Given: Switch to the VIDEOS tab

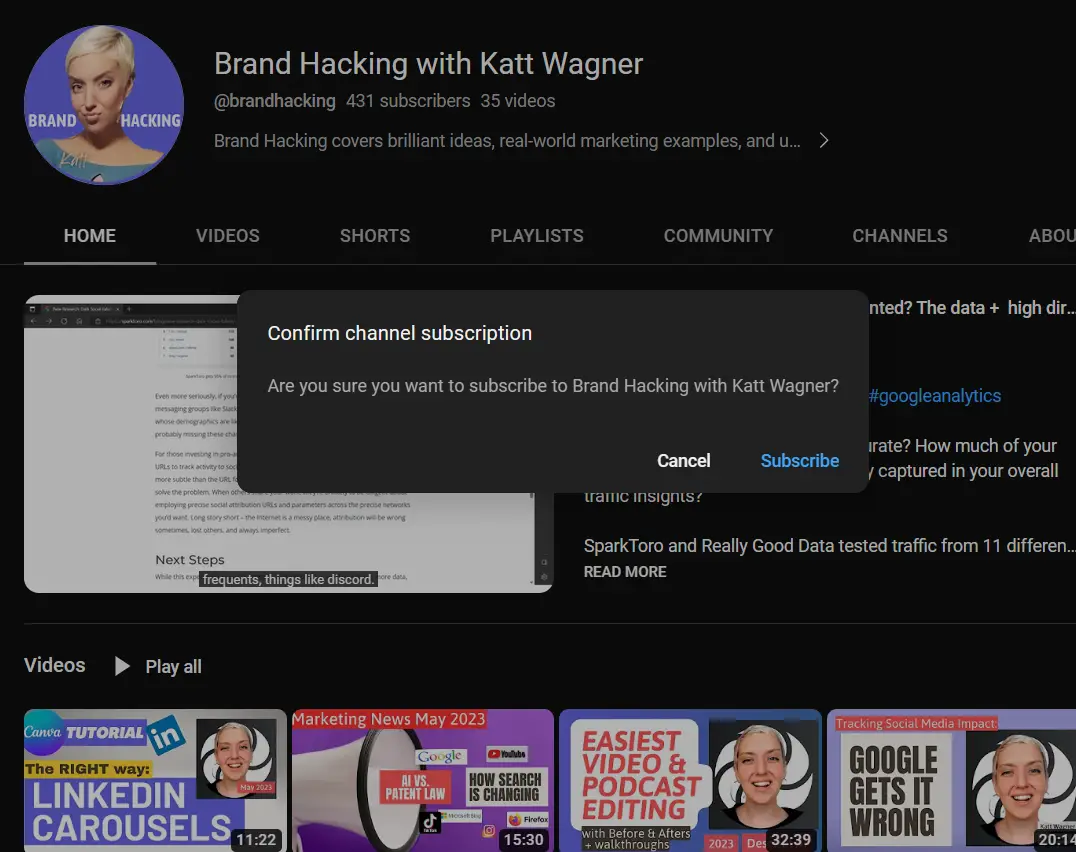Looking at the screenshot, I should 228,236.
